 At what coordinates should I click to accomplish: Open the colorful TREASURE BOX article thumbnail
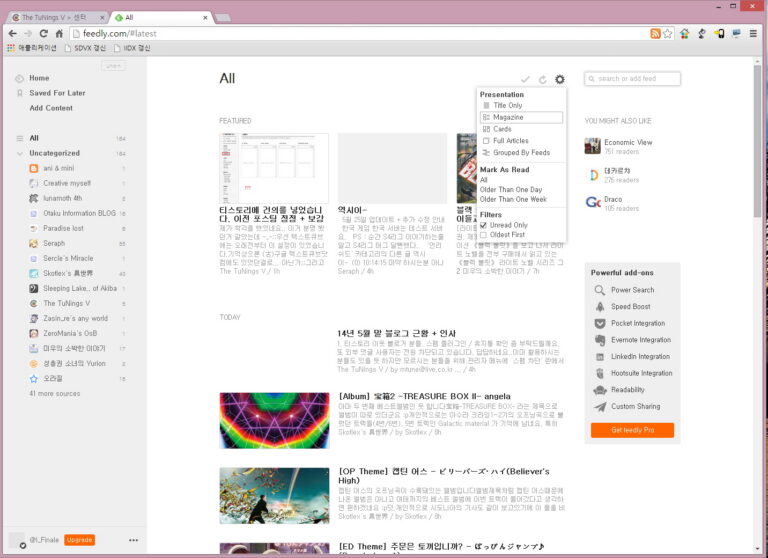coord(274,420)
